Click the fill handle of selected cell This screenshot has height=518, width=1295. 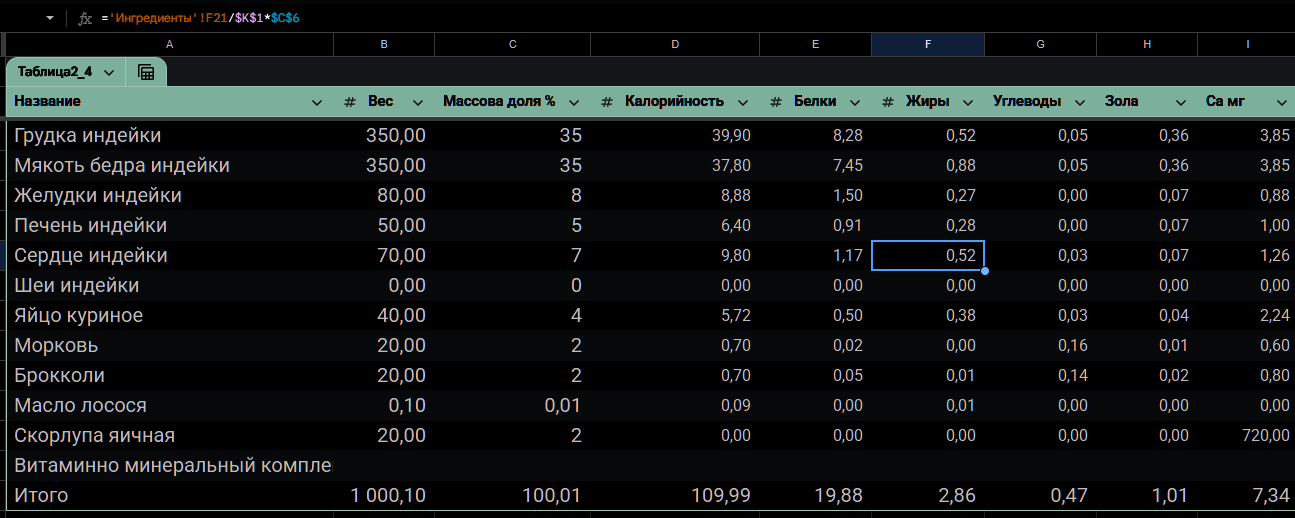985,271
